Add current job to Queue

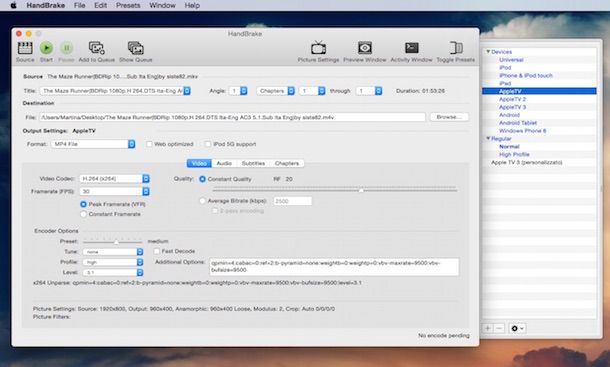[x=96, y=48]
